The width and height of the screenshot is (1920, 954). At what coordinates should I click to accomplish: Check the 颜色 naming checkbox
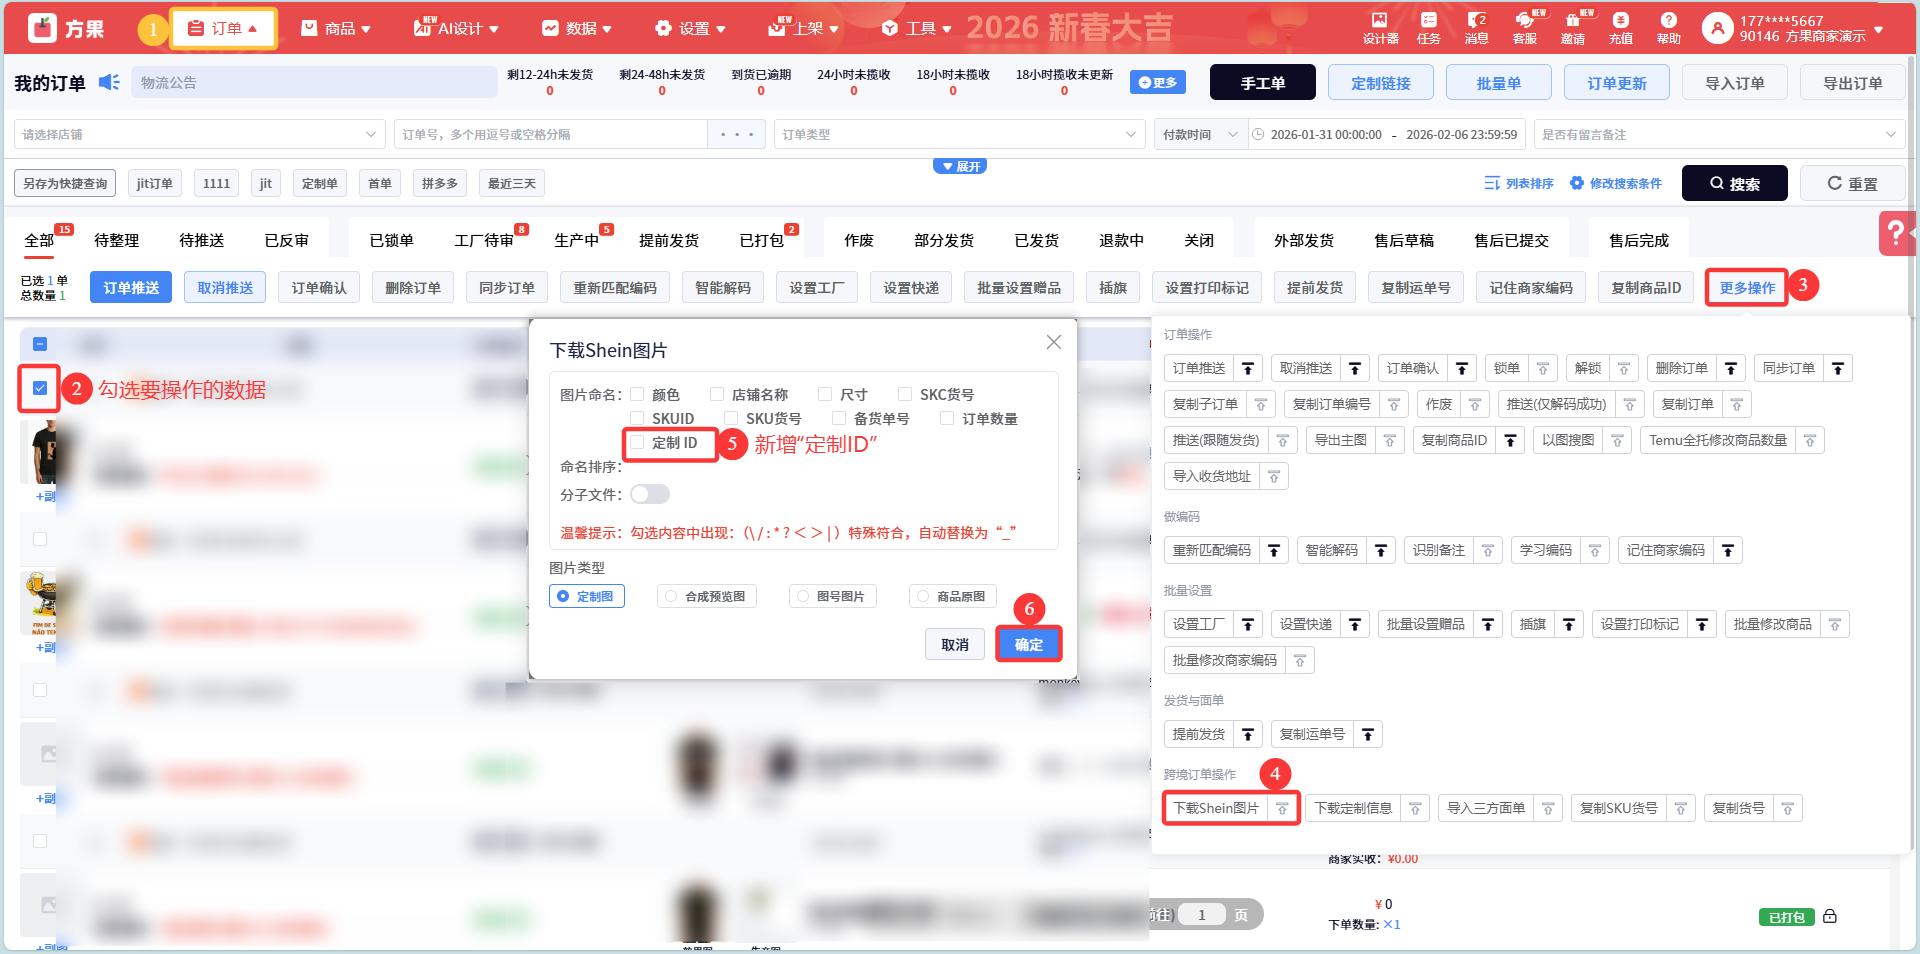[637, 394]
